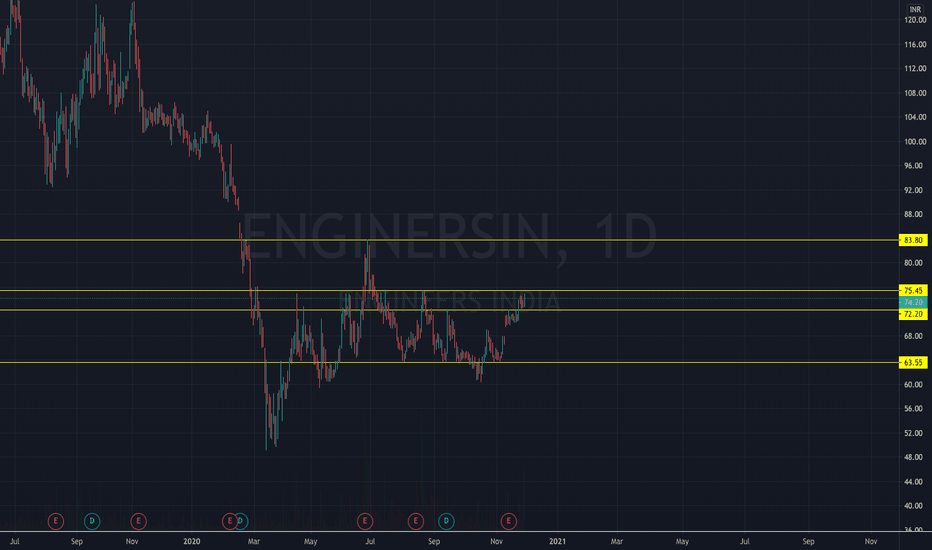This screenshot has width=932, height=550.
Task: Select the 83.80 yellow price label
Action: 913,240
